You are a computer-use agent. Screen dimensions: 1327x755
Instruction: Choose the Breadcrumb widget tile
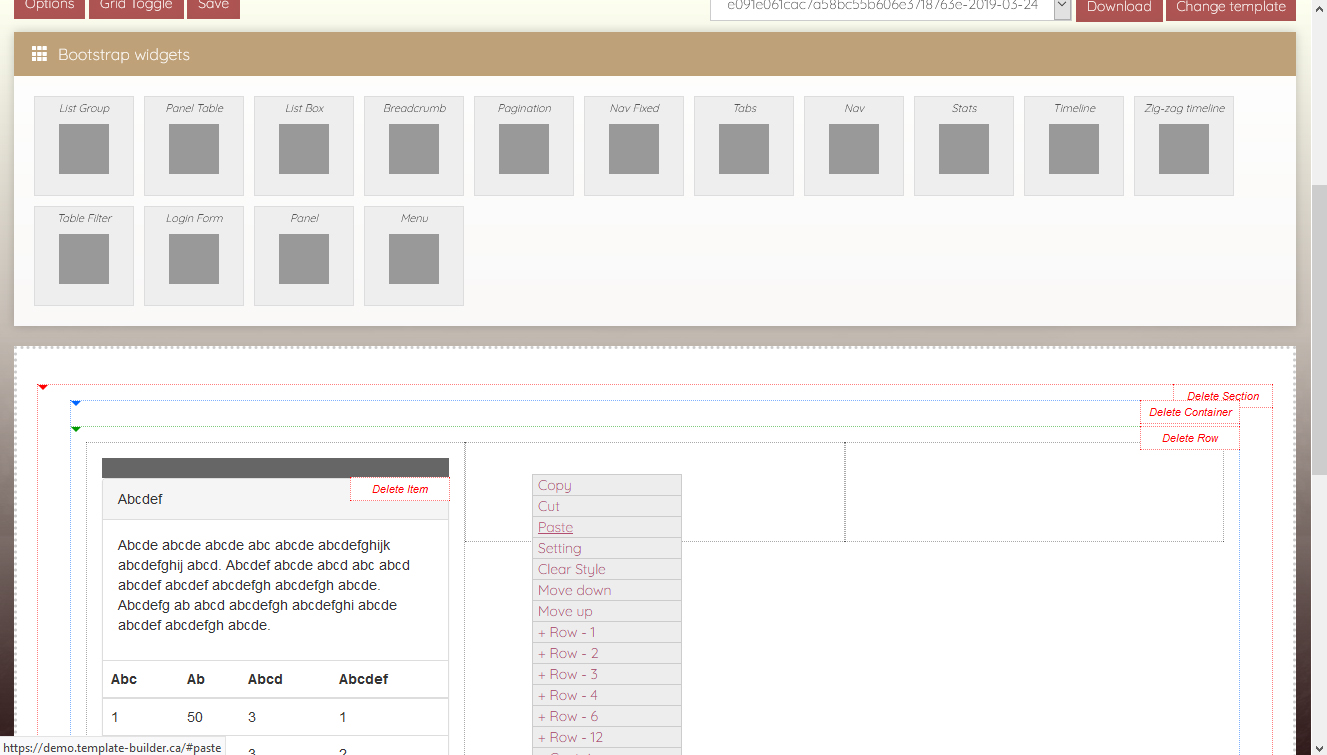pyautogui.click(x=414, y=148)
